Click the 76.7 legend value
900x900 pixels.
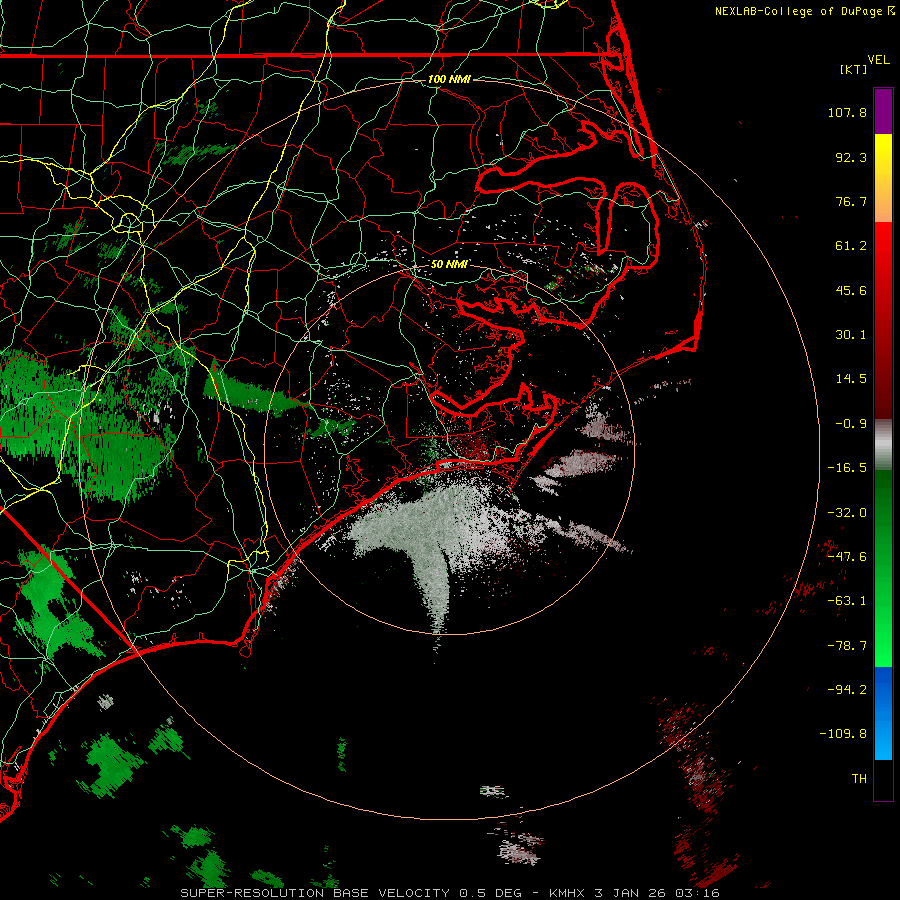coord(851,201)
